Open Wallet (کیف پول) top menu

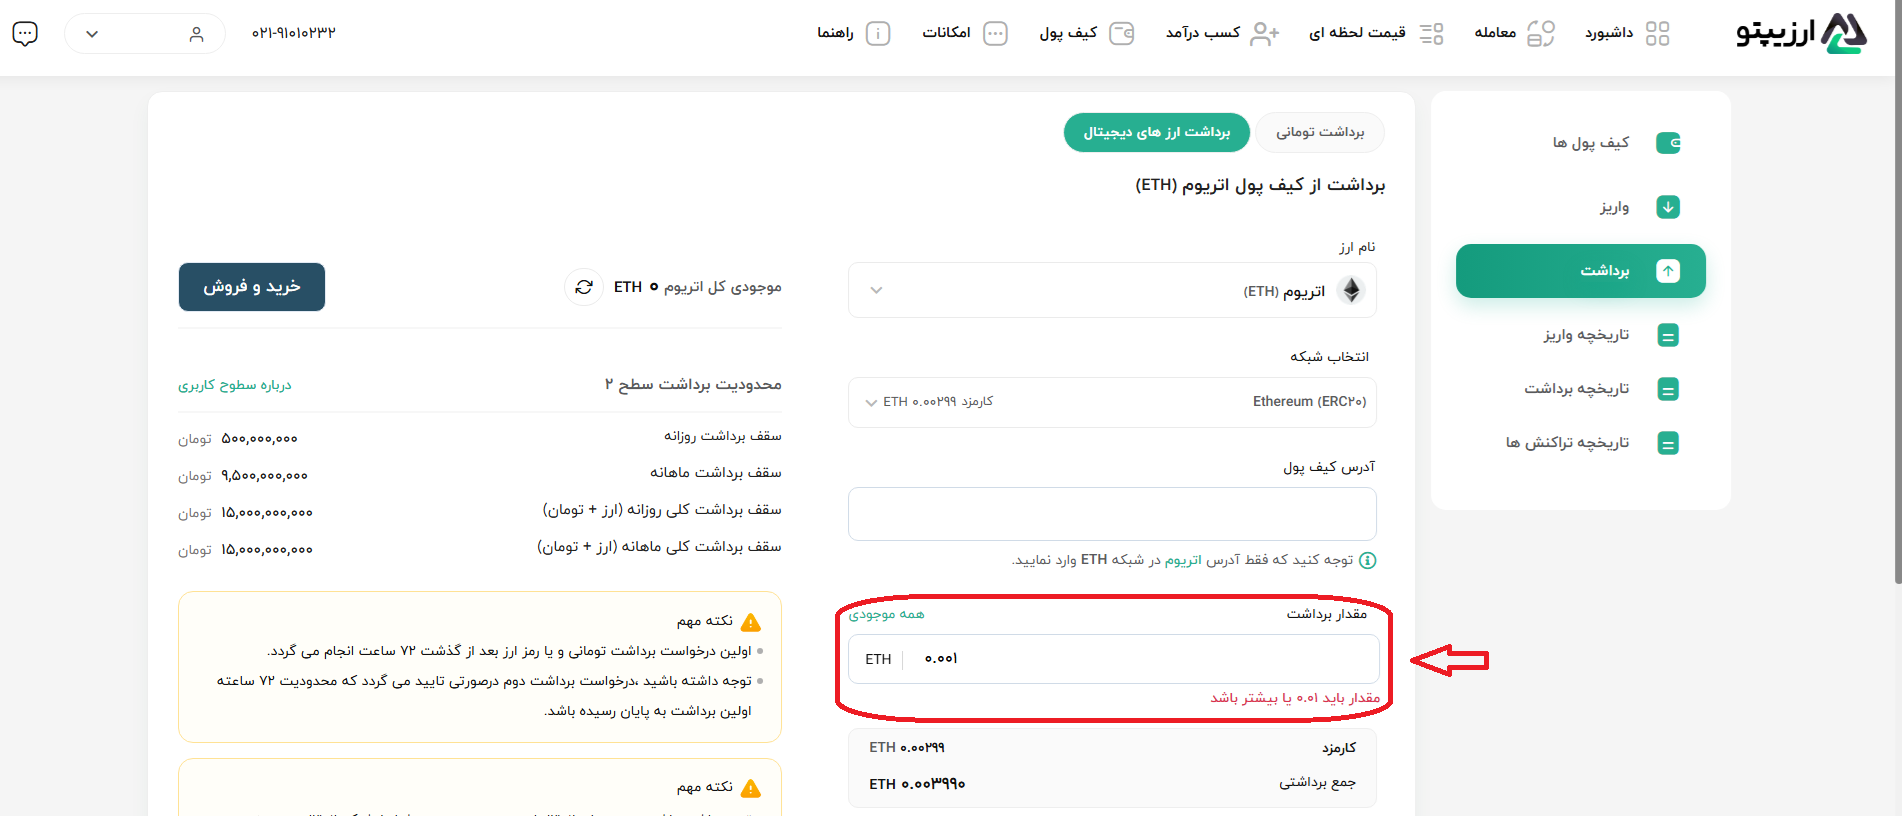[x=1068, y=33]
